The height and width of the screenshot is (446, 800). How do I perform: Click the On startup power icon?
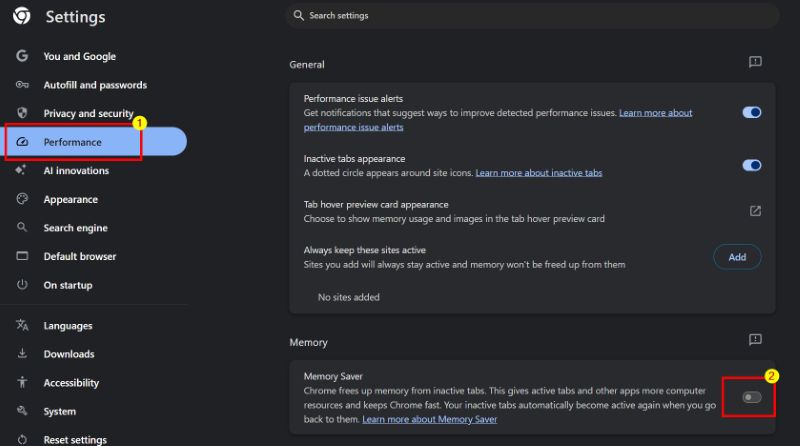pyautogui.click(x=22, y=285)
